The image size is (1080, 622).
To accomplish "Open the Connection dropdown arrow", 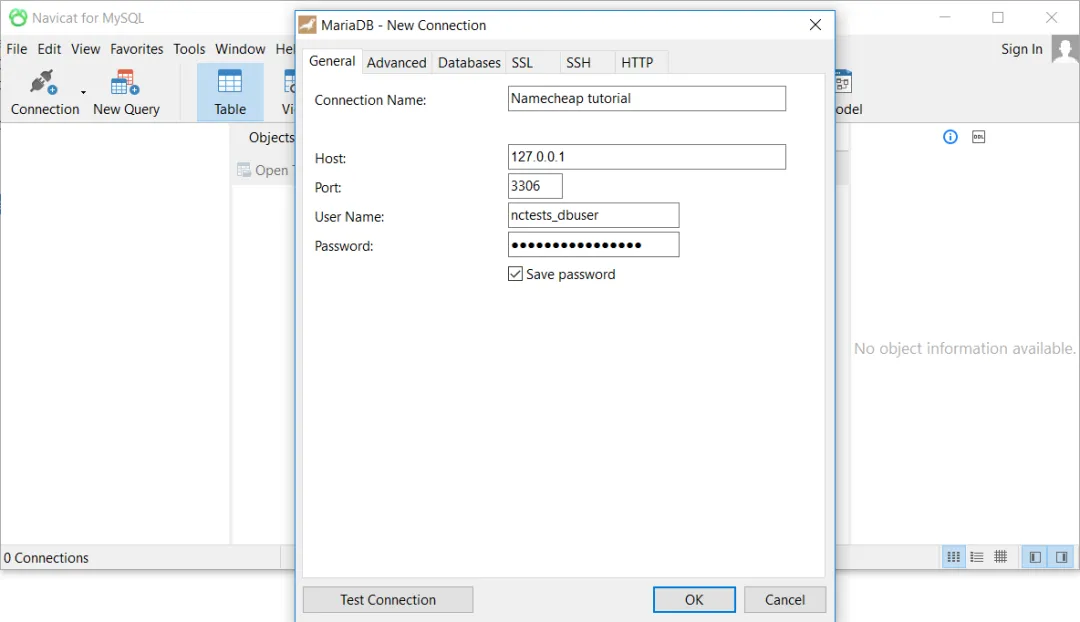I will pyautogui.click(x=83, y=92).
